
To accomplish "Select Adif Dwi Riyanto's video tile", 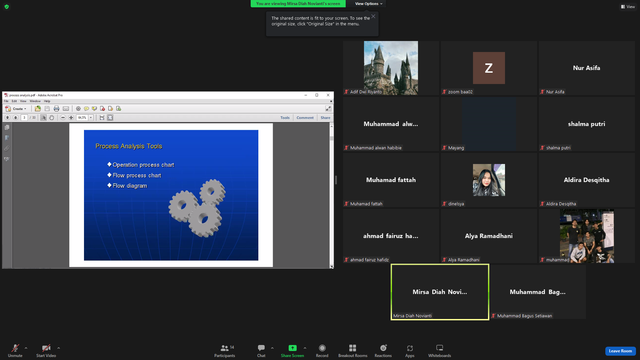I will [x=391, y=68].
